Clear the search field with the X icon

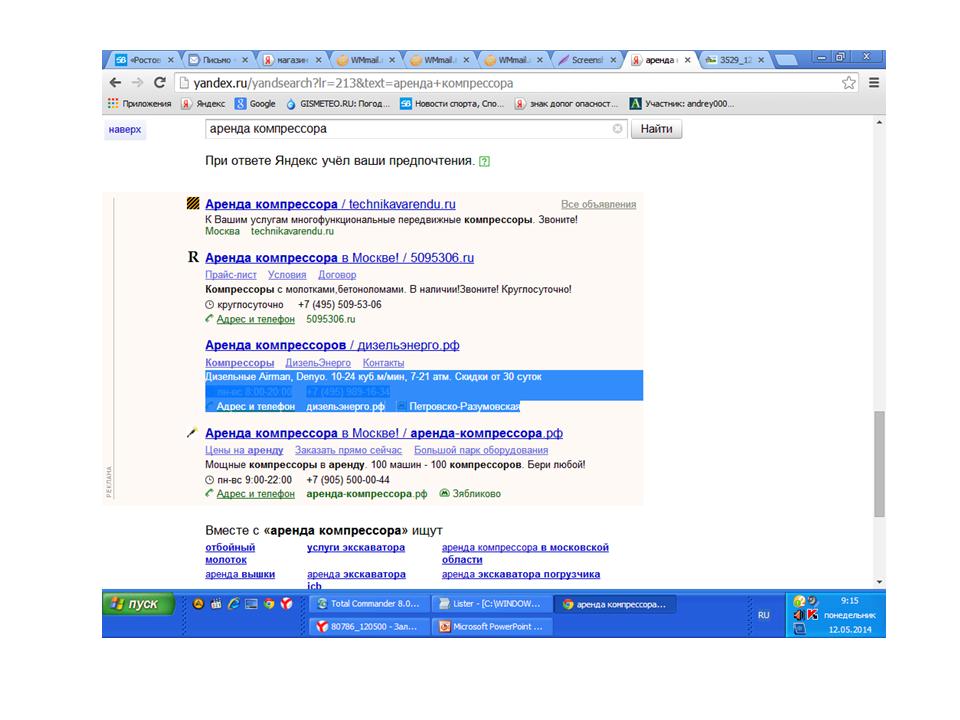617,129
